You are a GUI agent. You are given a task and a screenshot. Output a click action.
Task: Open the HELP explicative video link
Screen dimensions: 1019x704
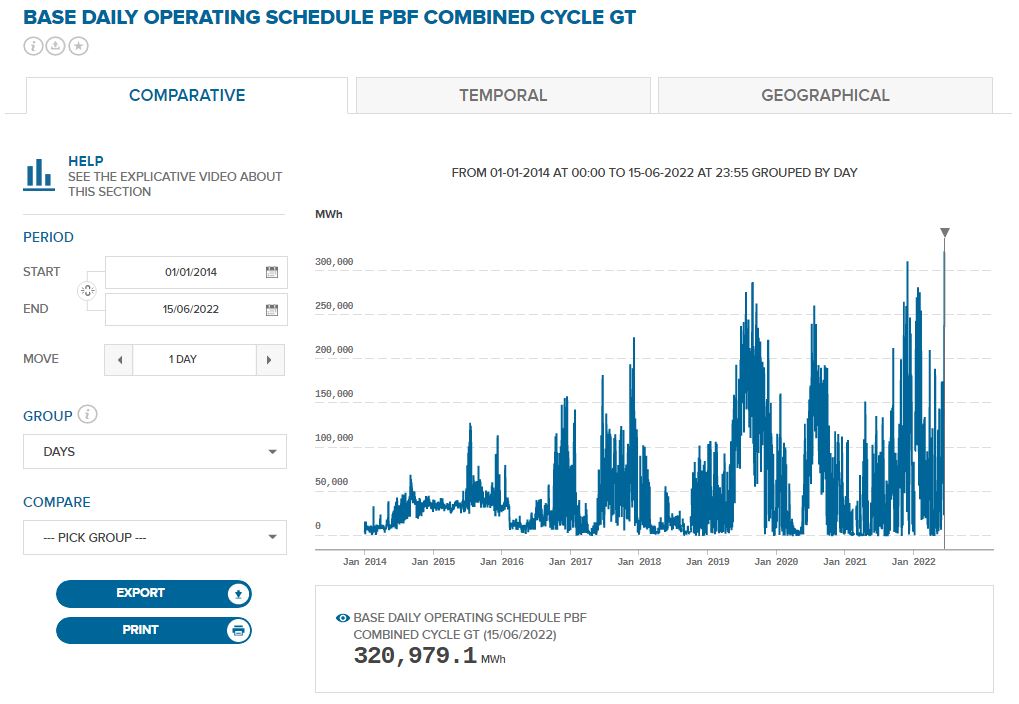pyautogui.click(x=175, y=176)
